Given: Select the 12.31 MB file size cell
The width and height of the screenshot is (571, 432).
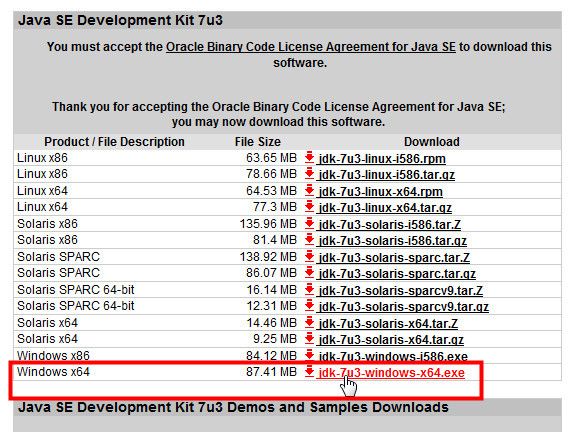Looking at the screenshot, I should [271, 306].
